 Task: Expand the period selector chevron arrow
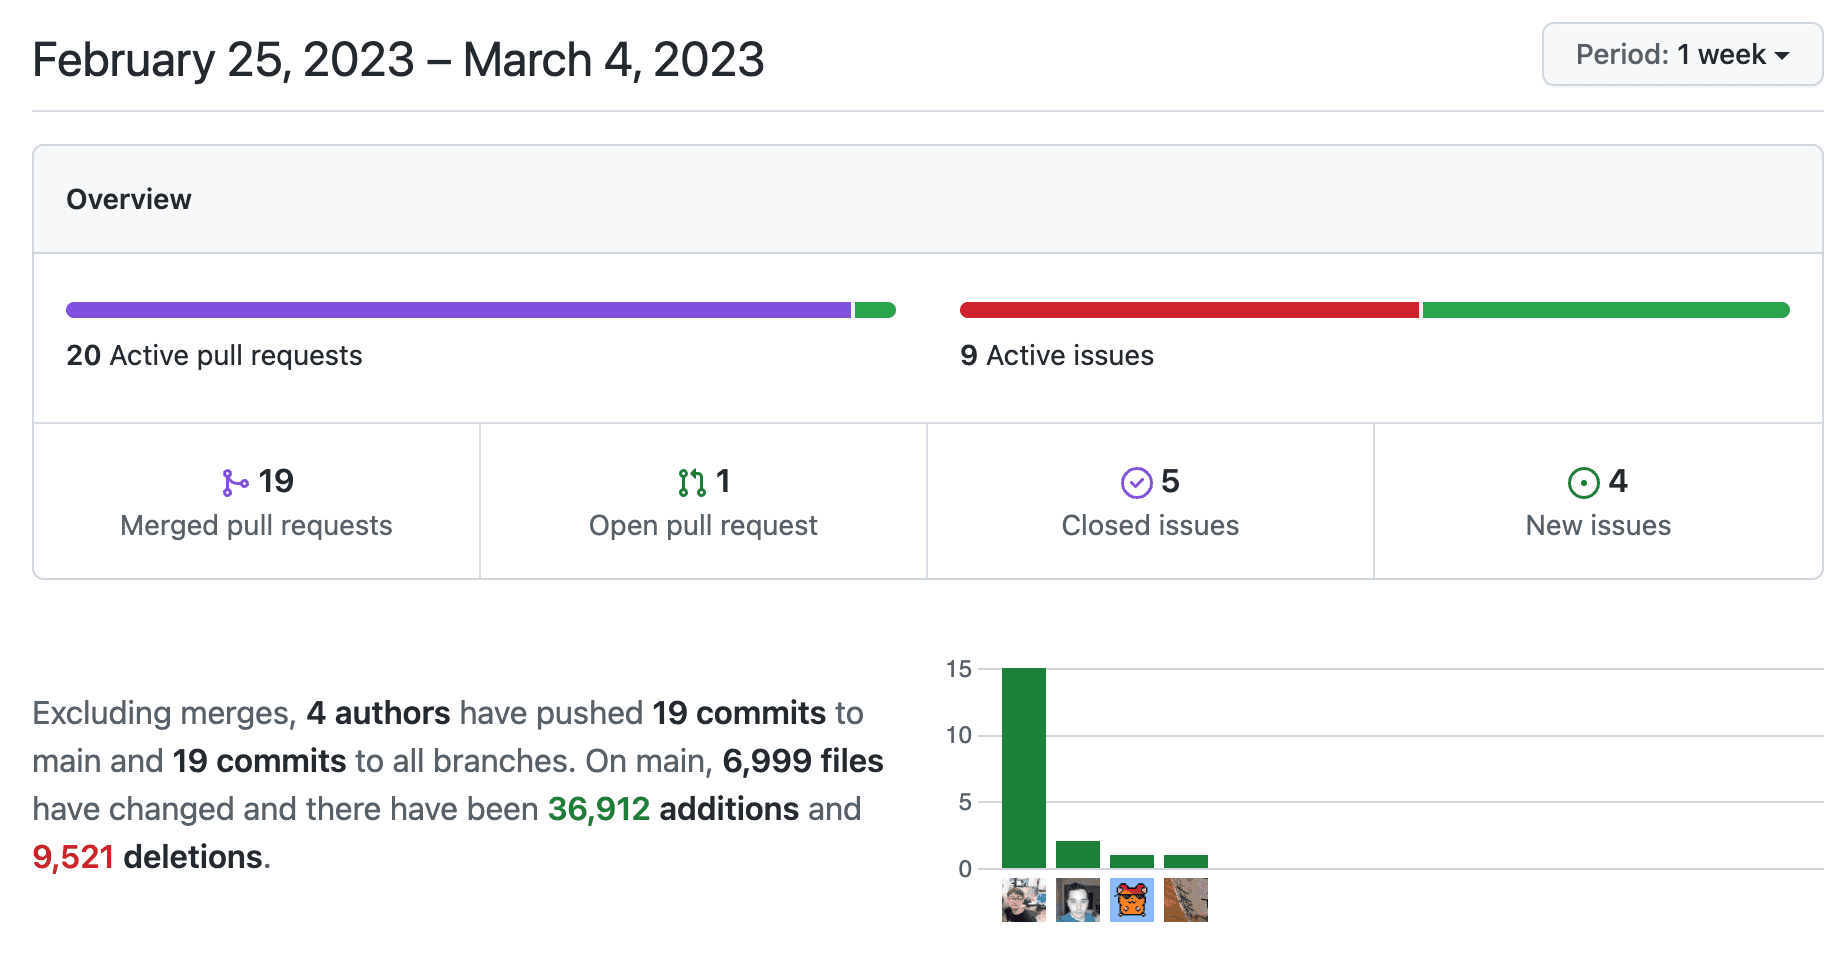1784,57
